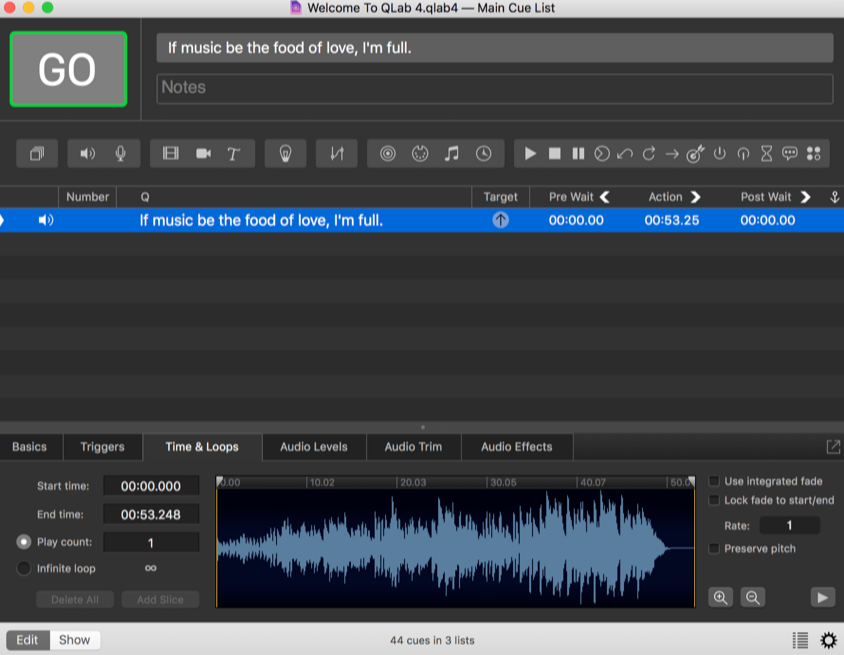Image resolution: width=844 pixels, height=655 pixels.
Task: Switch to Edit mode
Action: click(27, 640)
